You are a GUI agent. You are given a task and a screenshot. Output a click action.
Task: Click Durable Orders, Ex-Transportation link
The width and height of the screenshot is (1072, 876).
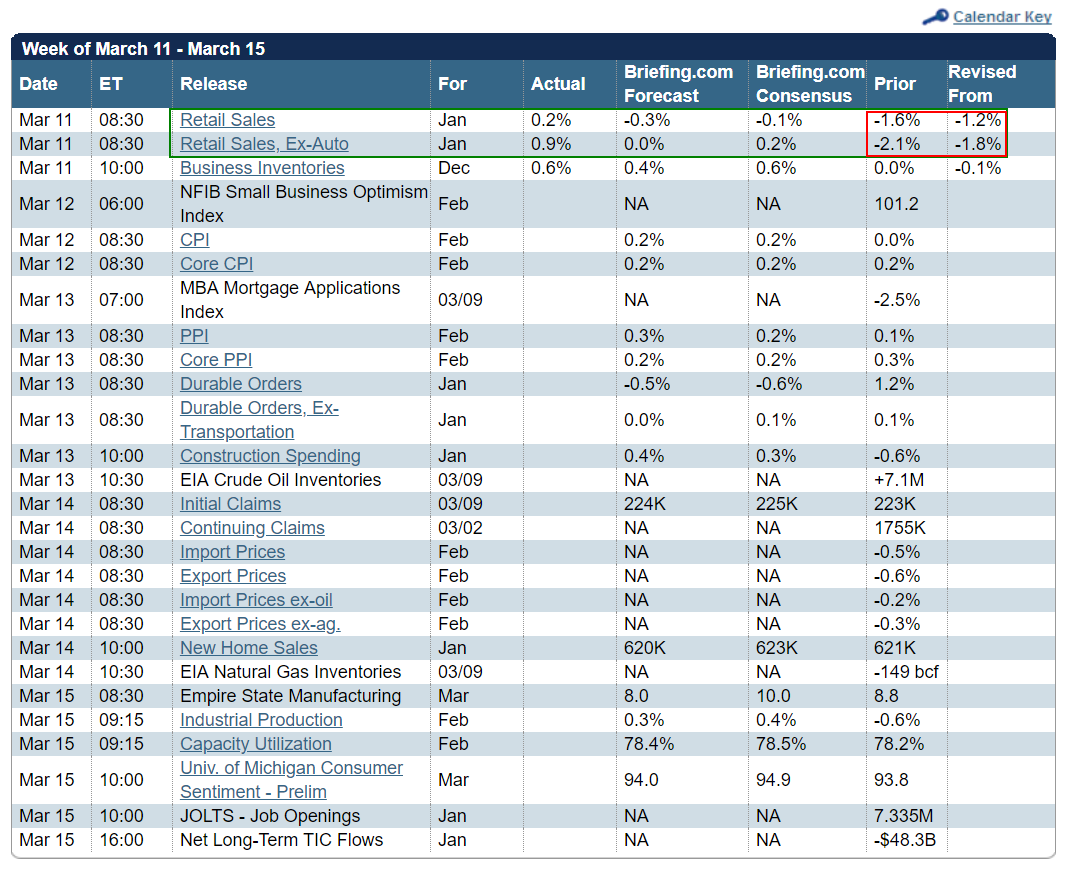pyautogui.click(x=259, y=420)
